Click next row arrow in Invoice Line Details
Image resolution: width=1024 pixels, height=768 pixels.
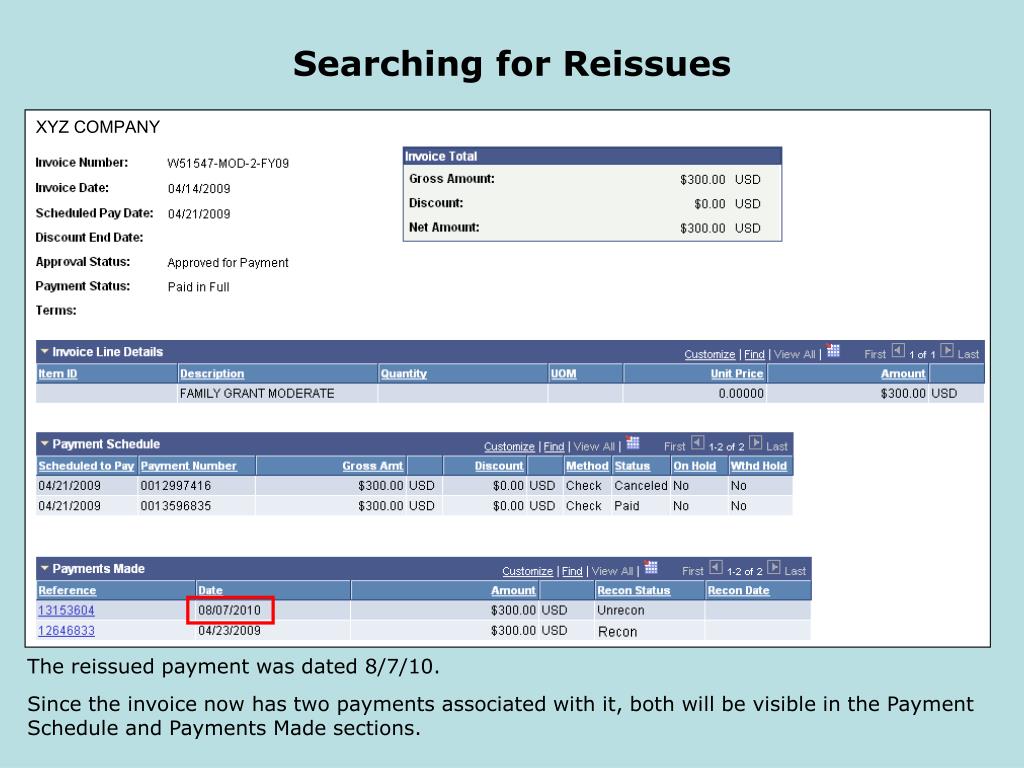point(947,352)
